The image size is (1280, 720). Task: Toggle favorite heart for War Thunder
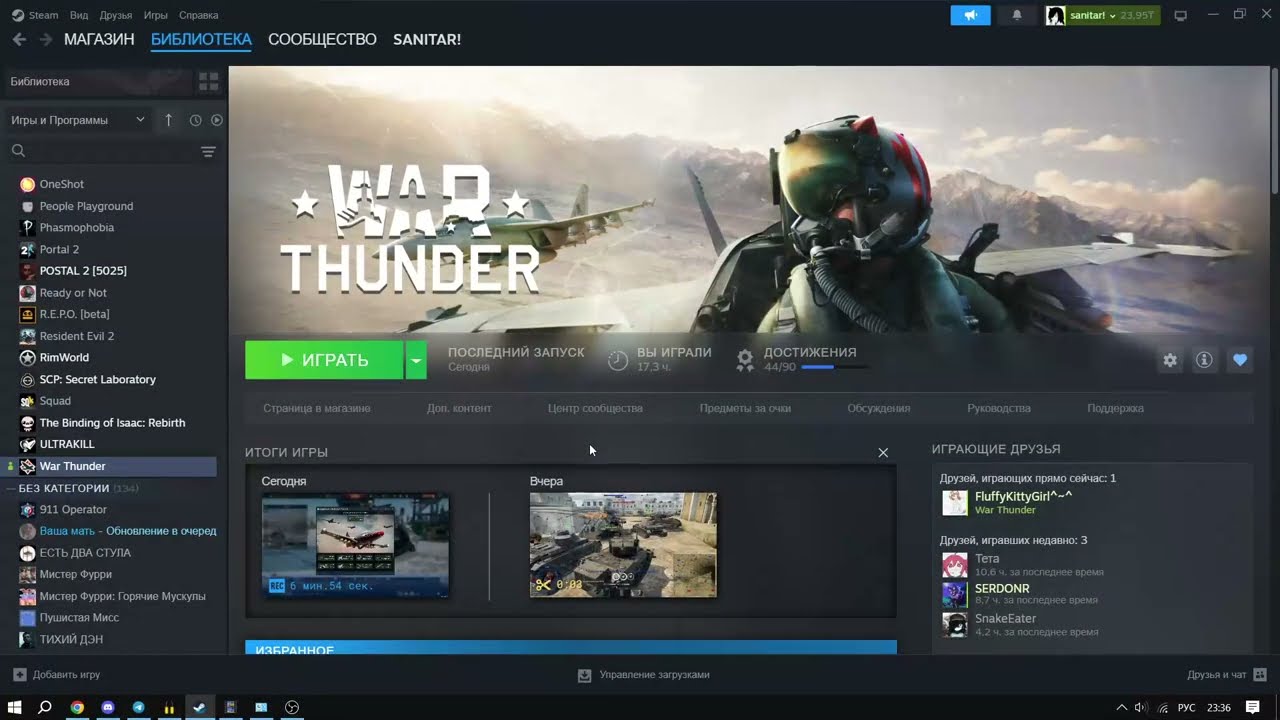[1240, 360]
